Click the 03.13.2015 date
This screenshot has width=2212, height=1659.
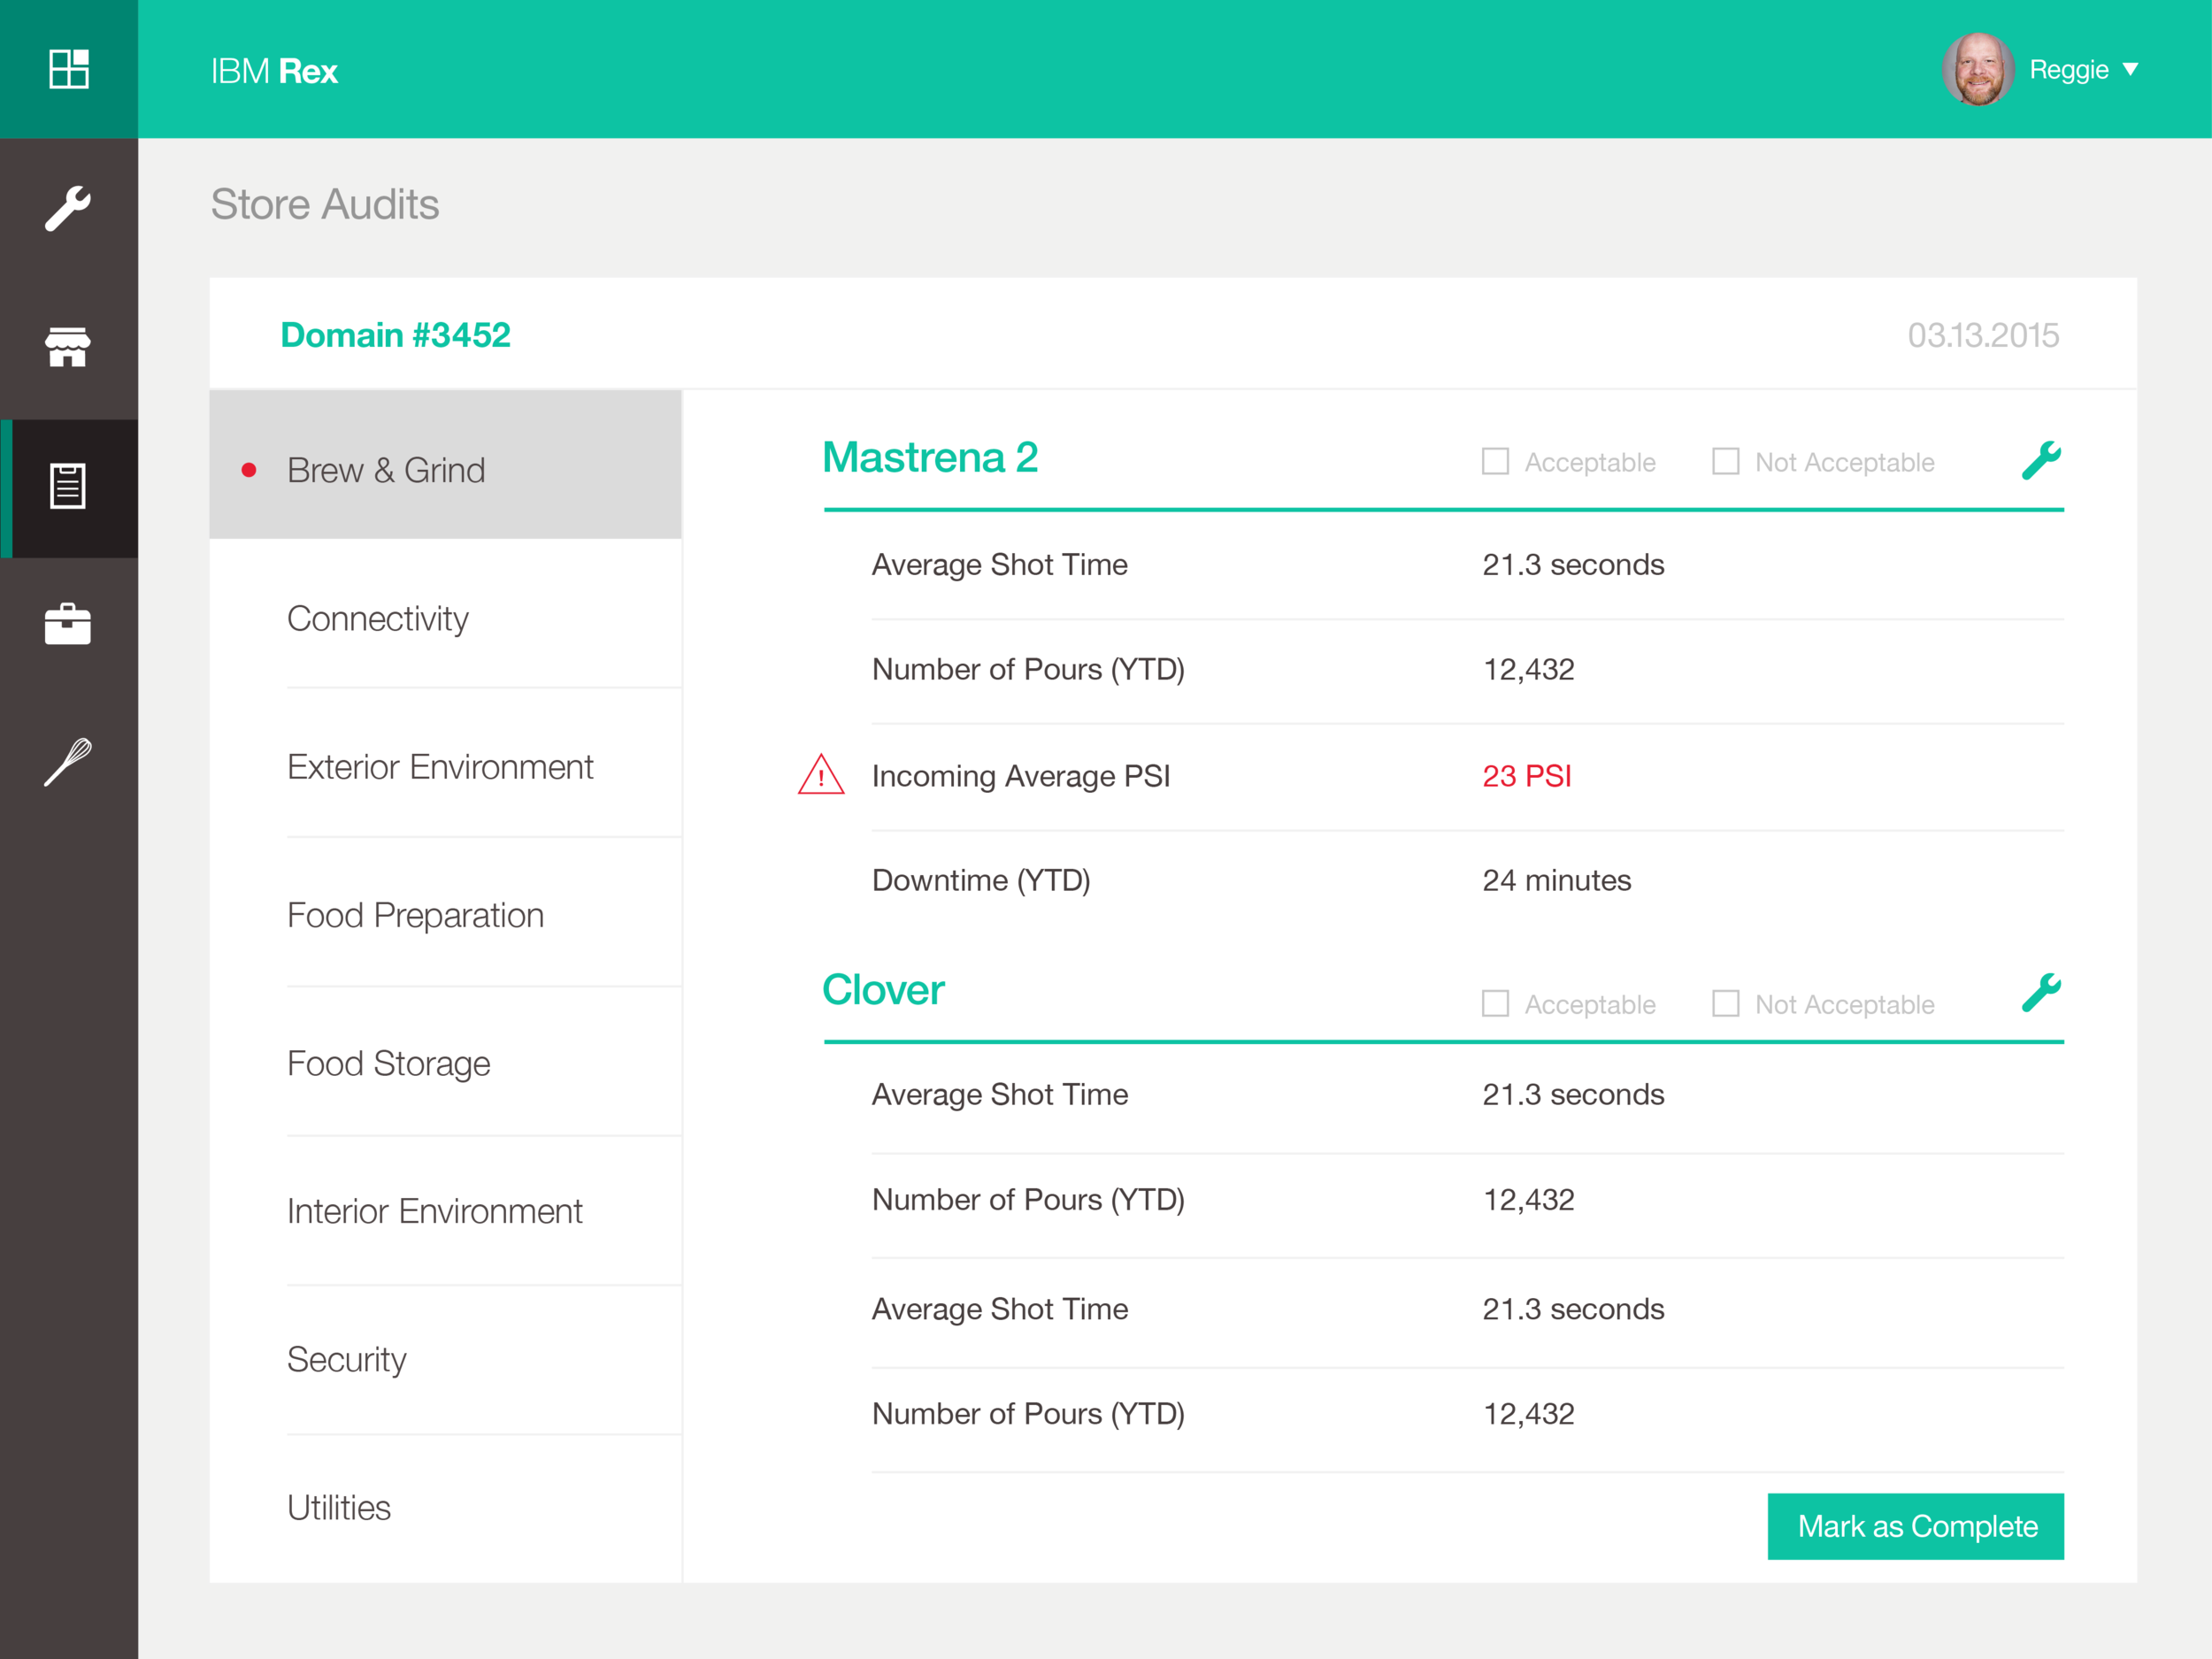click(x=1983, y=335)
